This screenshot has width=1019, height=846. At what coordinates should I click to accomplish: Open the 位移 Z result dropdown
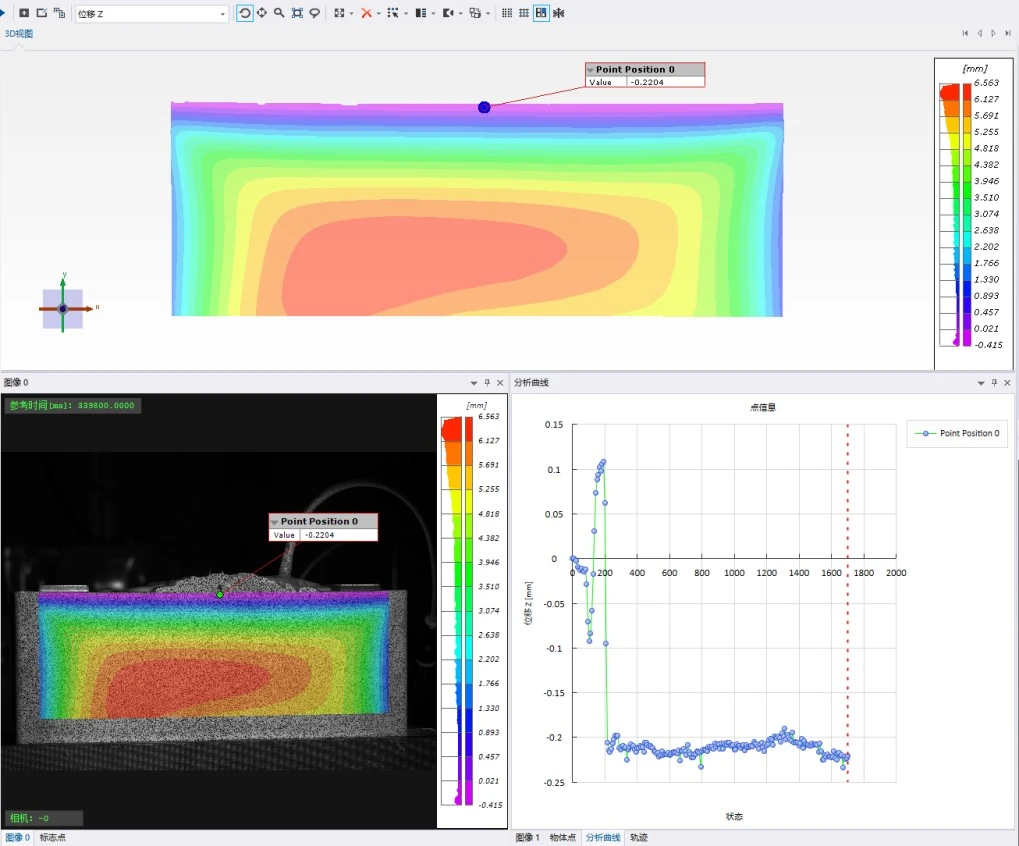(222, 14)
